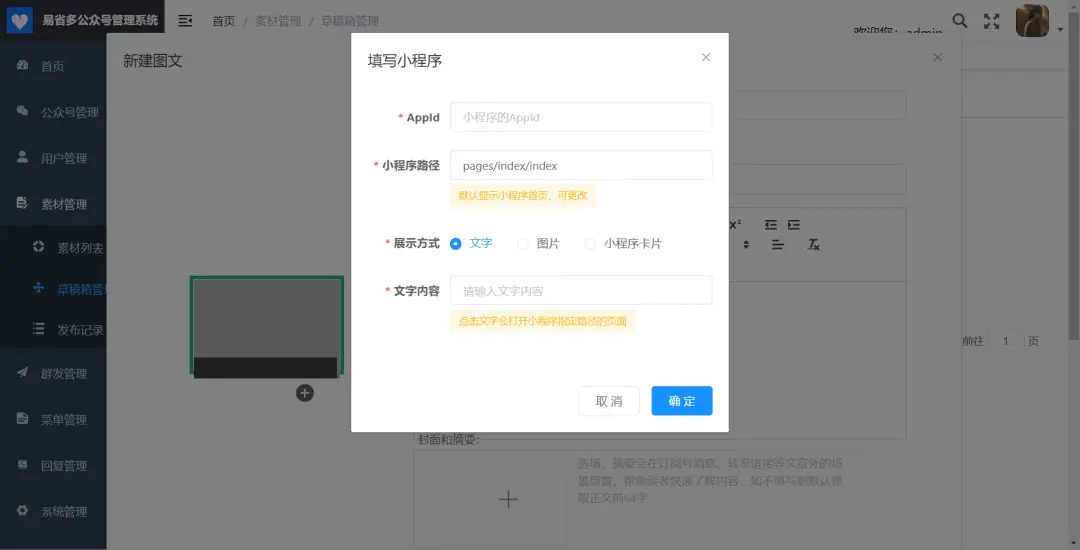Viewport: 1080px width, 550px height.
Task: Open 菜单管理 sidebar menu
Action: tap(53, 420)
